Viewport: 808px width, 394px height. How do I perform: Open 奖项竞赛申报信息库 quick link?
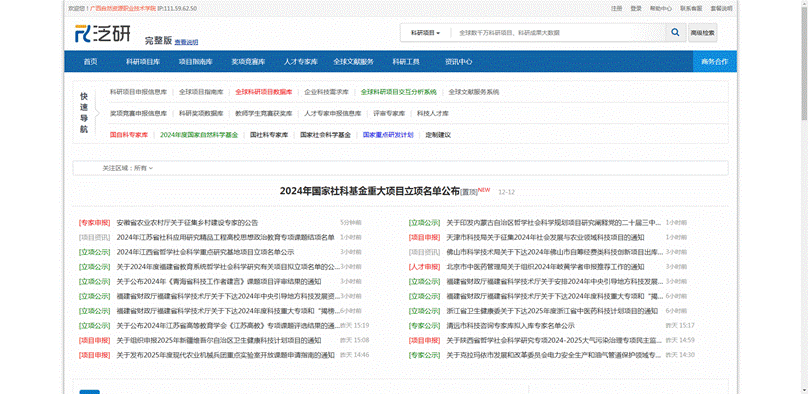pos(138,113)
